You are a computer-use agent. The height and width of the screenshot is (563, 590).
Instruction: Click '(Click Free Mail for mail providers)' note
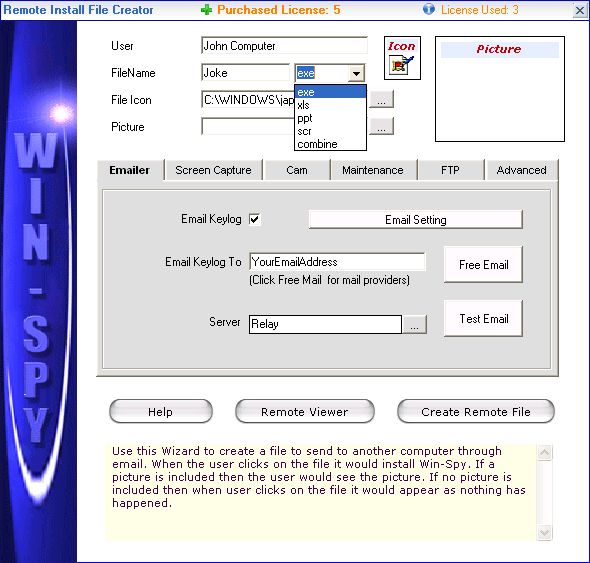(x=329, y=280)
